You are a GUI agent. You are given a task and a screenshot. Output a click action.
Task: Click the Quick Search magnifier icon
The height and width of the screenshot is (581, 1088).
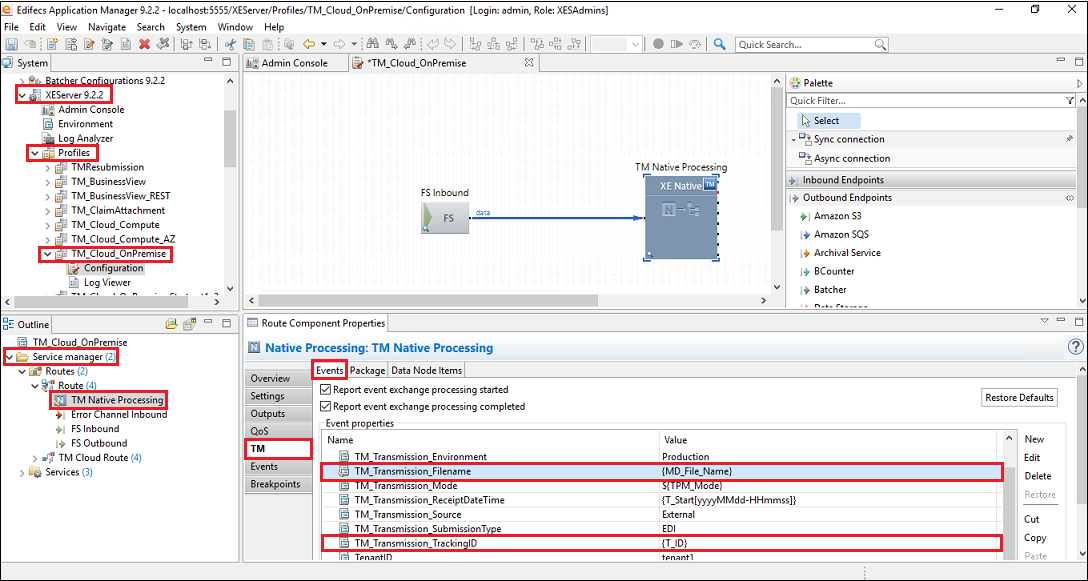880,44
